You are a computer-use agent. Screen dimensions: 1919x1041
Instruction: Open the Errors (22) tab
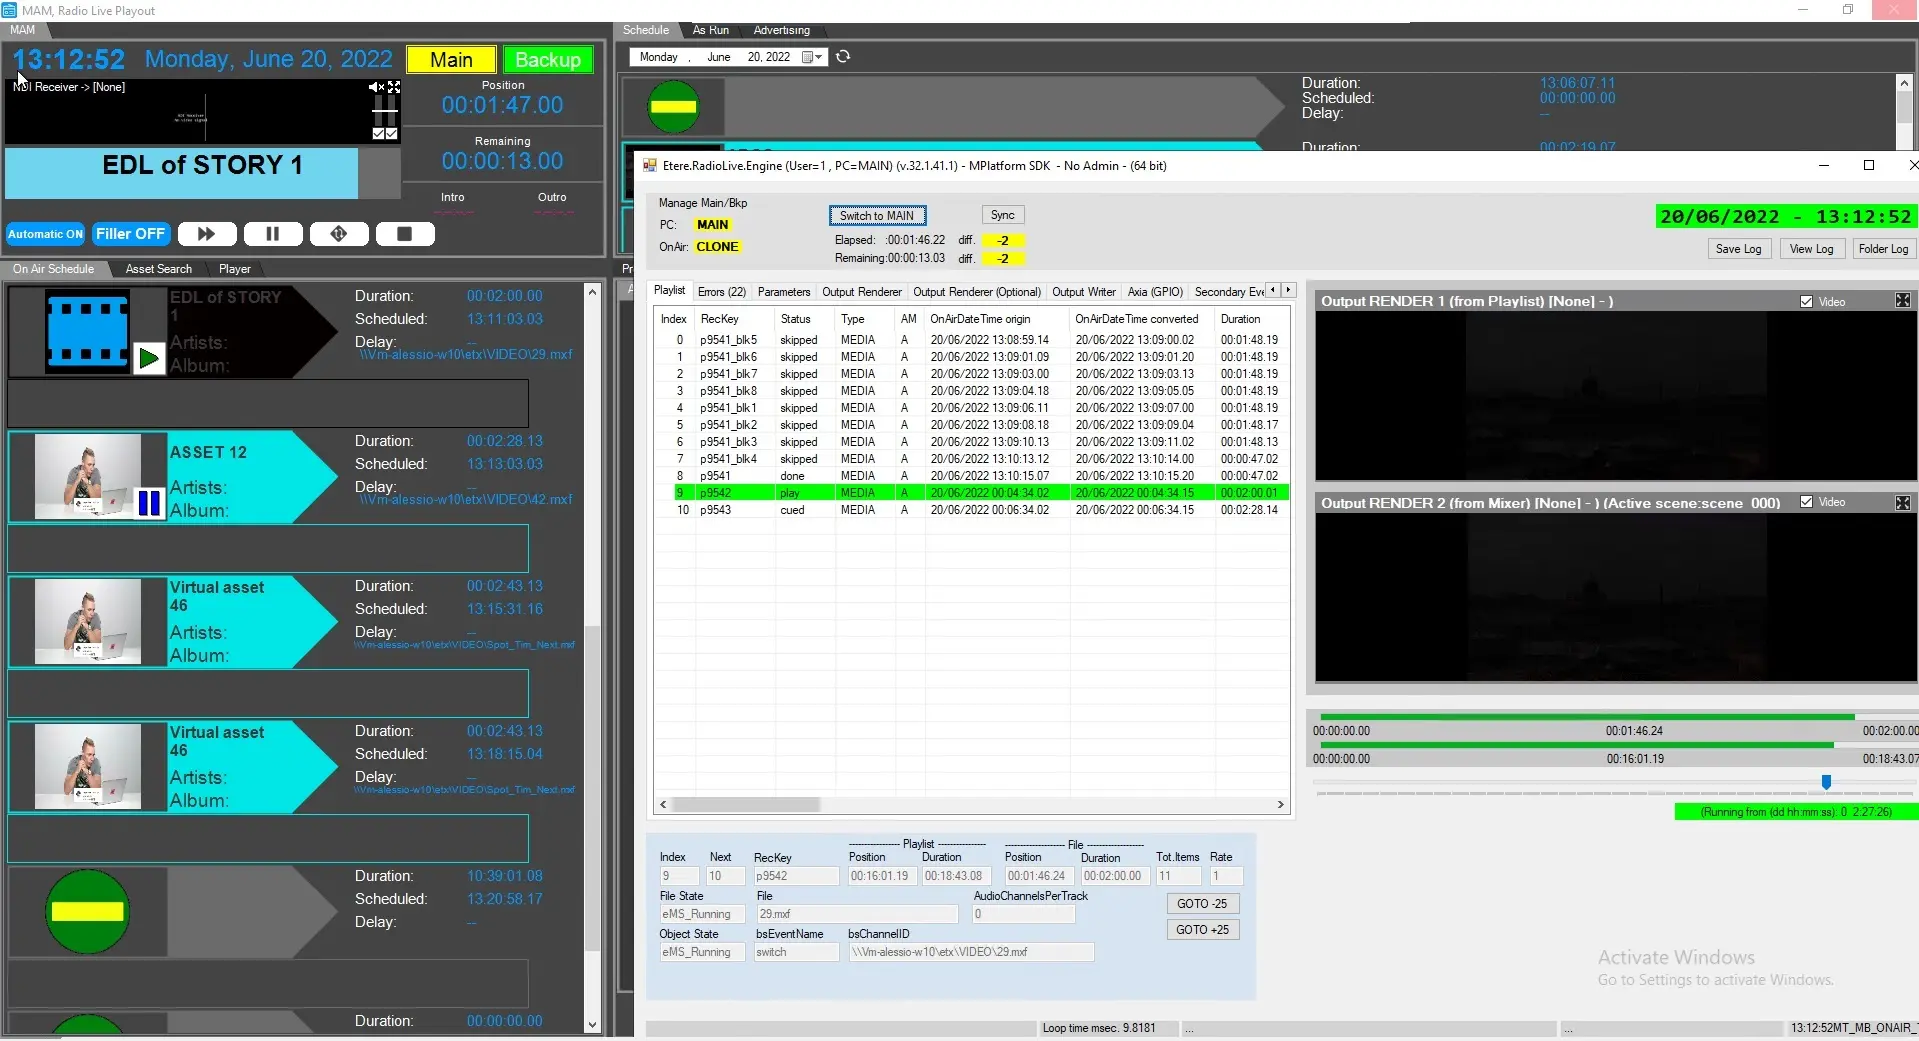[721, 292]
